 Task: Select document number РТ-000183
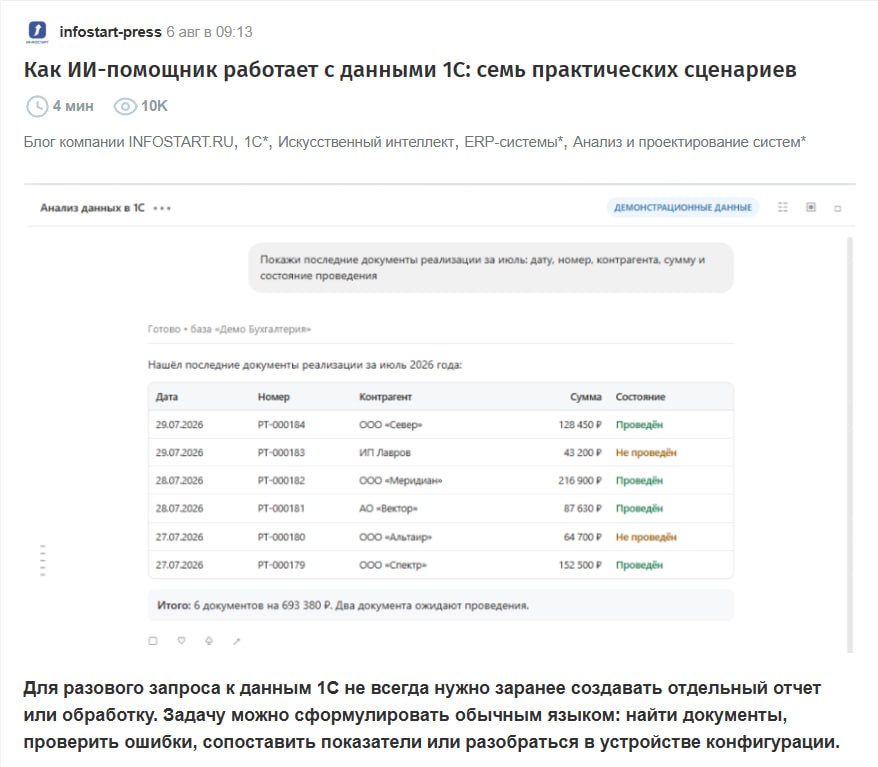click(282, 453)
